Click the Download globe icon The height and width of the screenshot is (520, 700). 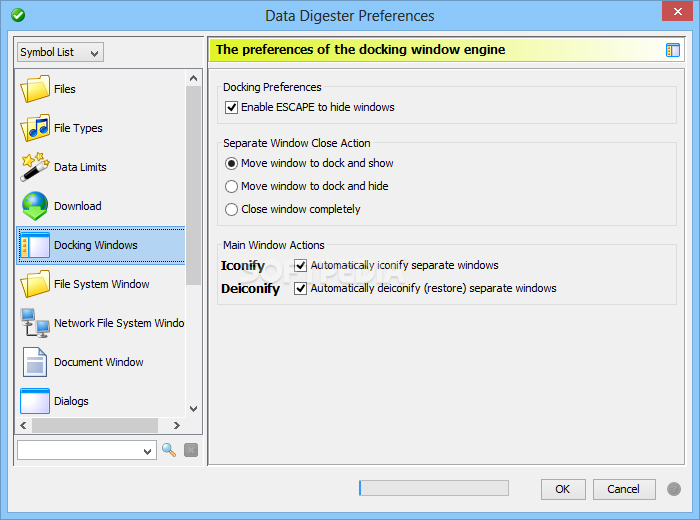click(35, 206)
